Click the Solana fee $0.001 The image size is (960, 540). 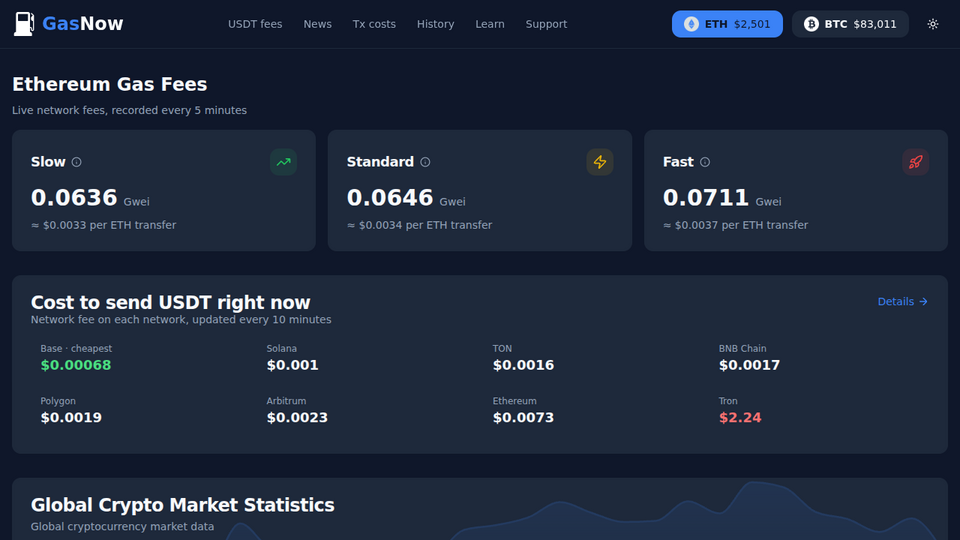tap(293, 365)
